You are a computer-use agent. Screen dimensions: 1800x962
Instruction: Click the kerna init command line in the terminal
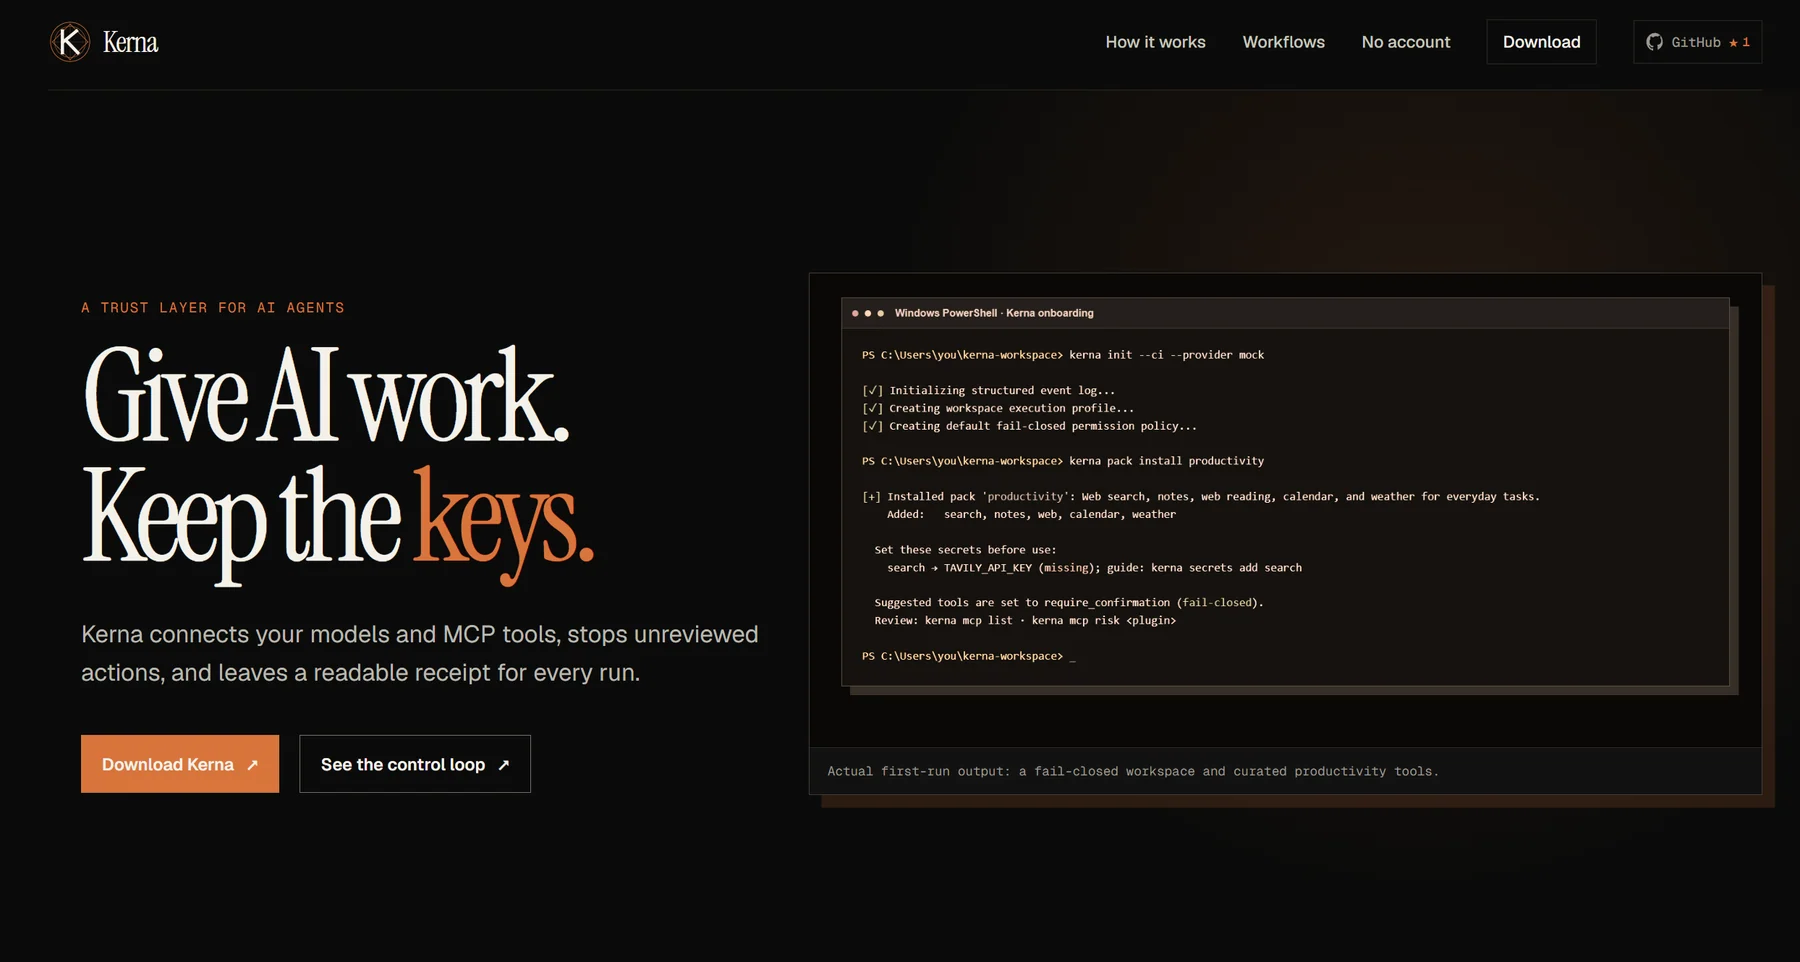(1063, 355)
